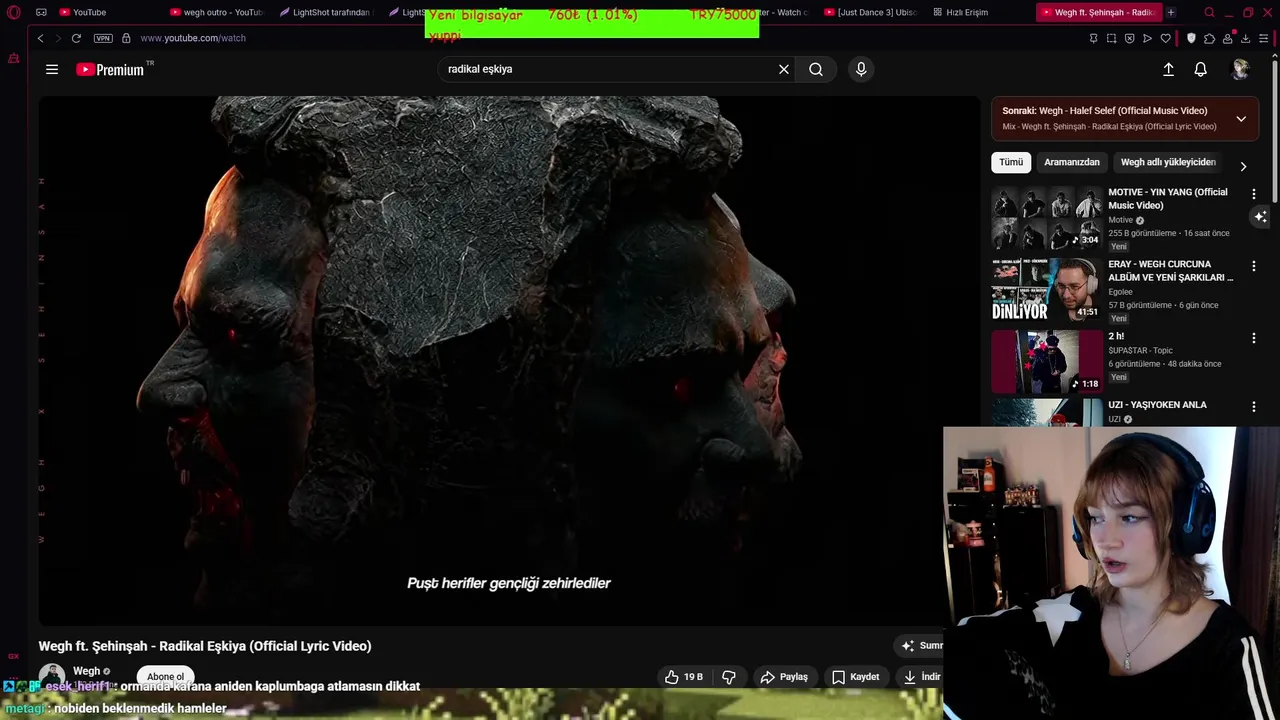Viewport: 1280px width, 720px height.
Task: Open the Wegh channel name link
Action: pyautogui.click(x=86, y=671)
